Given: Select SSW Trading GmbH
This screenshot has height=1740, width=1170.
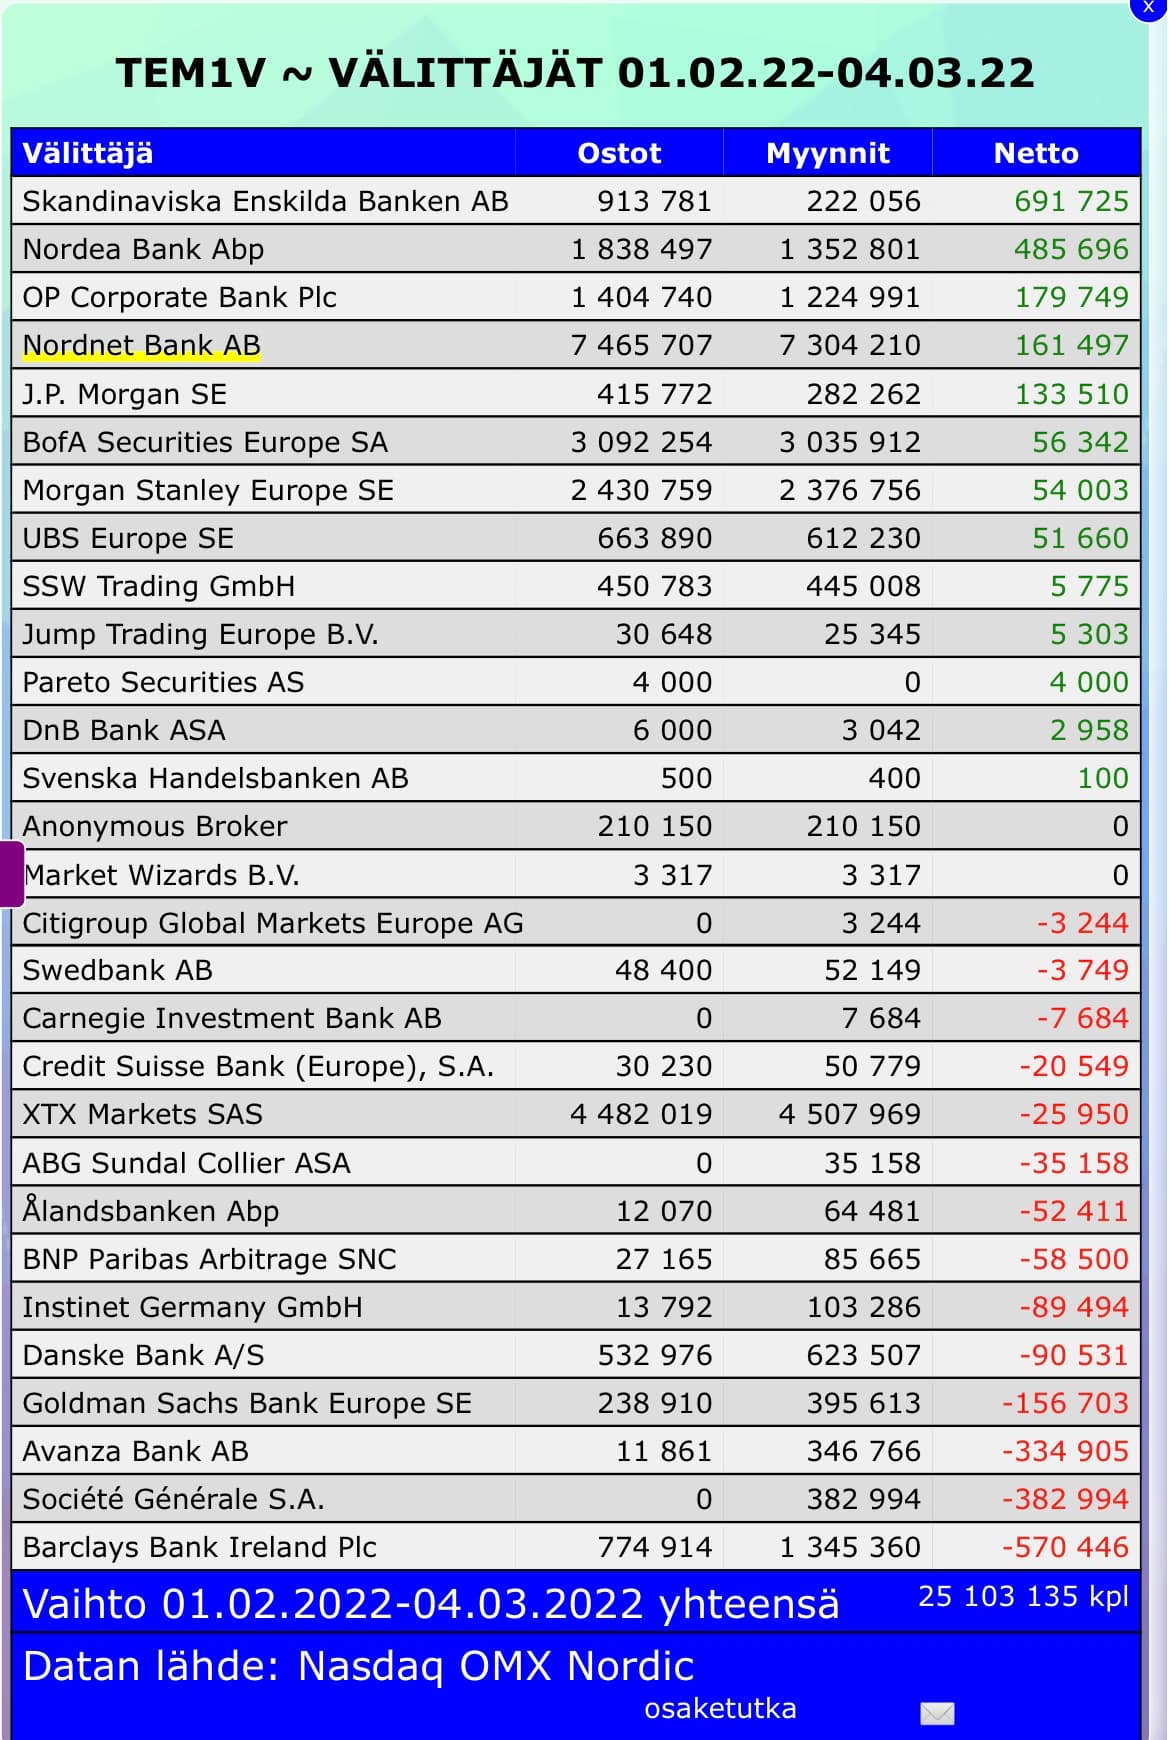Looking at the screenshot, I should (158, 586).
